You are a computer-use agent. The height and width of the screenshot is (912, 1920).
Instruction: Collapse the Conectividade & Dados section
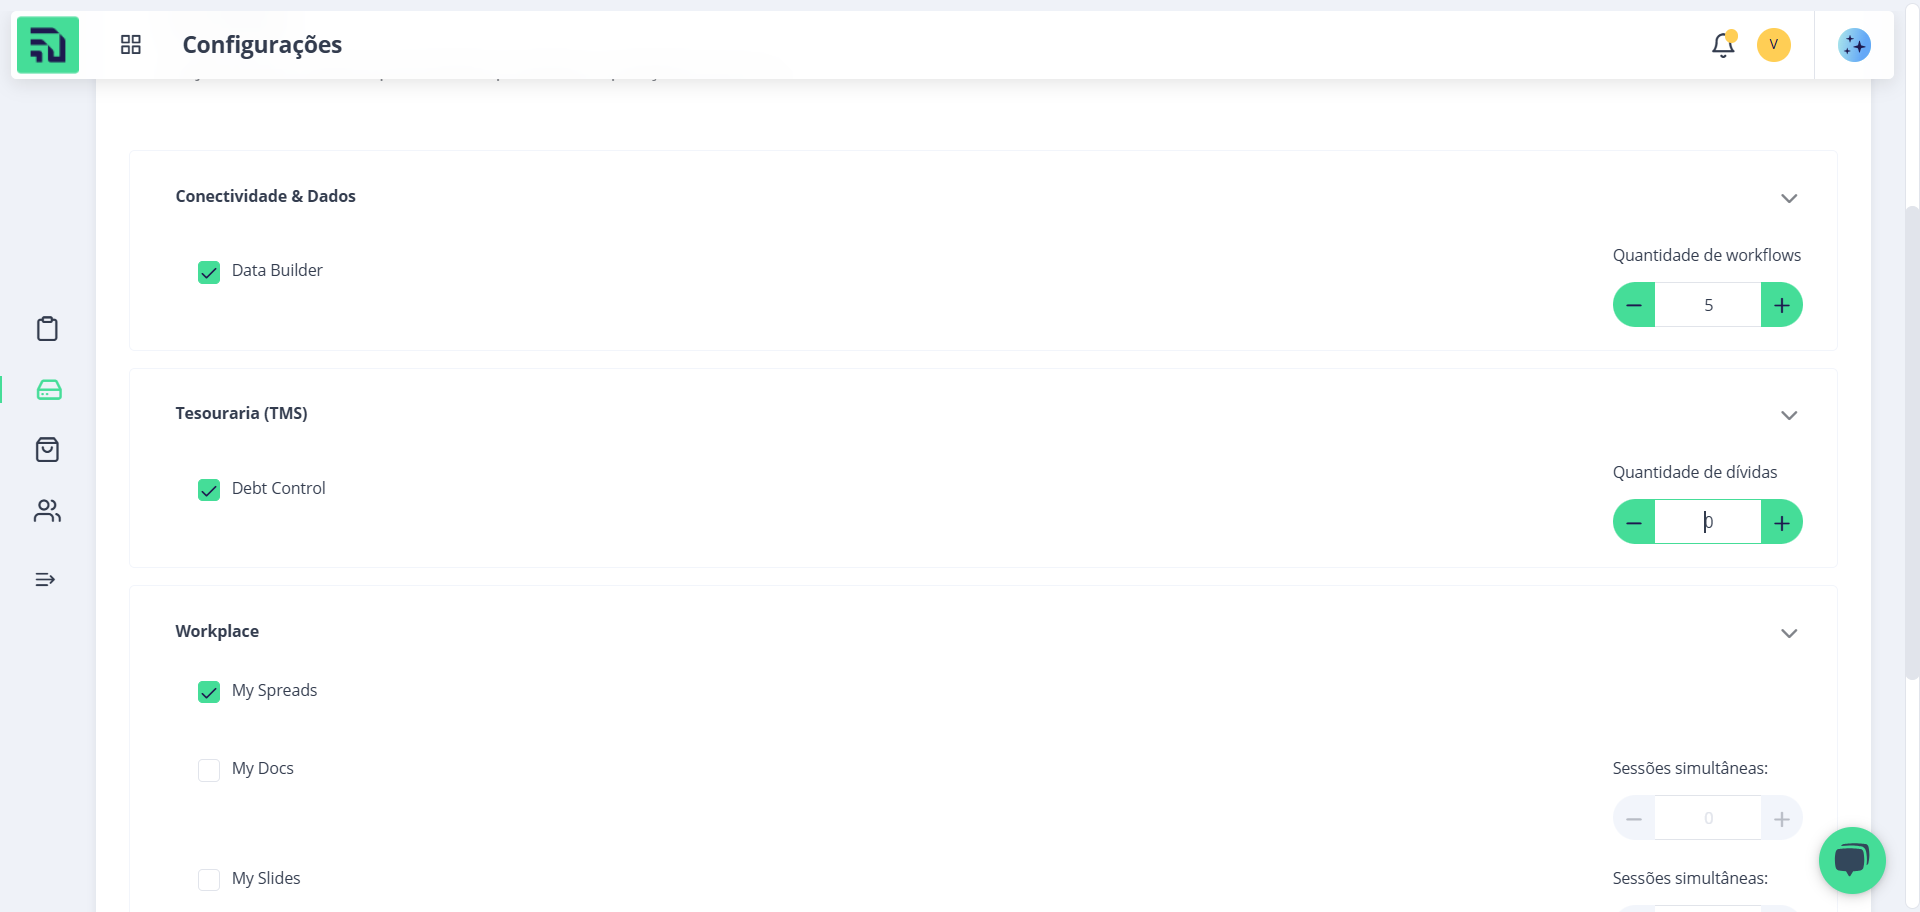1789,198
